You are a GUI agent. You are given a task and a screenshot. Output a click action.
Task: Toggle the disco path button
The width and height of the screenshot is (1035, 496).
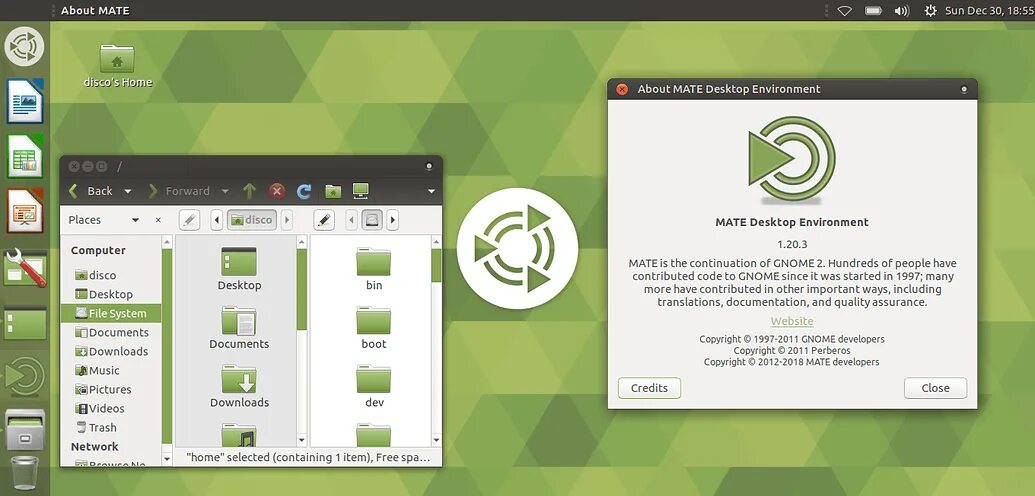251,220
